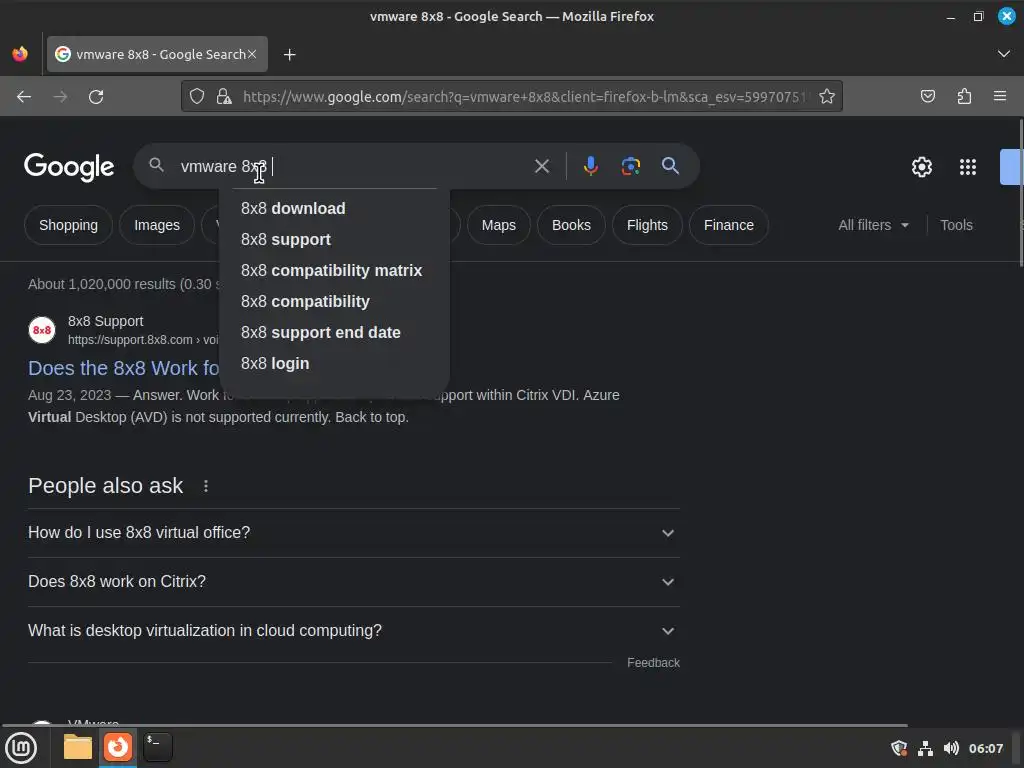Close the vmware 8x8 Google Search tab
Viewport: 1024px width, 768px height.
(252, 54)
